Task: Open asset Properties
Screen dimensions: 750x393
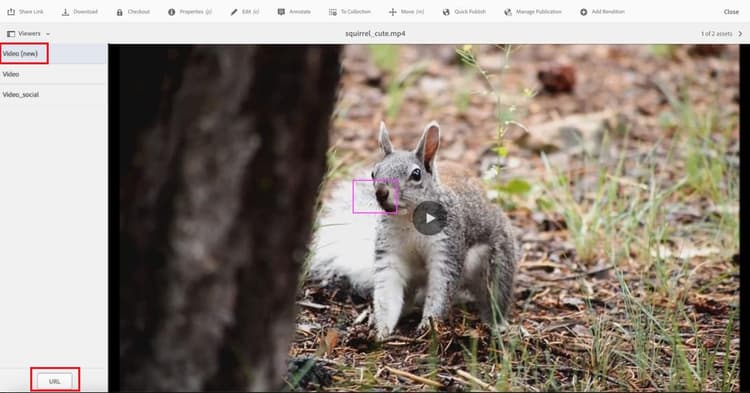Action: tap(190, 11)
